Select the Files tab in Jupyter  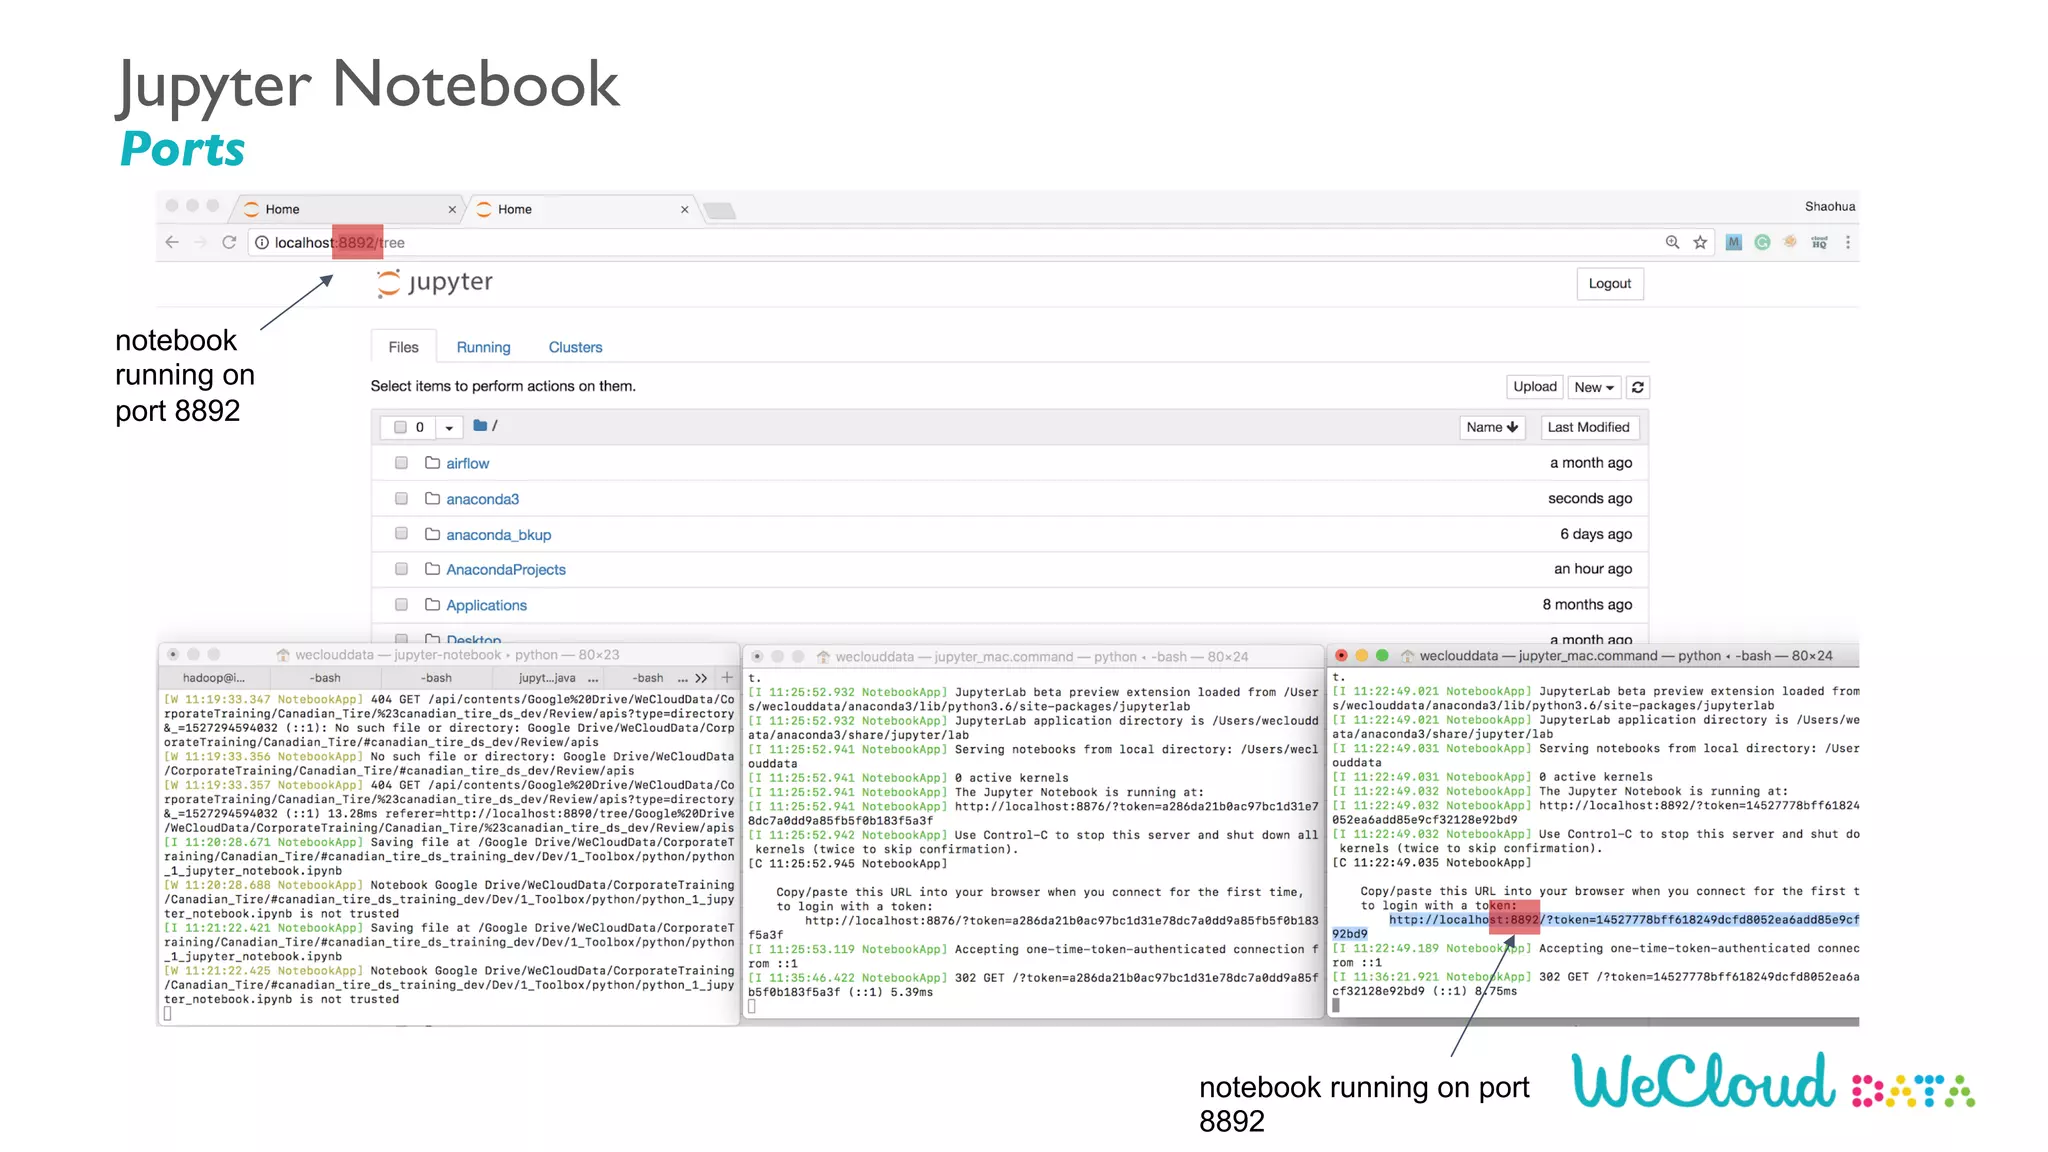tap(403, 347)
